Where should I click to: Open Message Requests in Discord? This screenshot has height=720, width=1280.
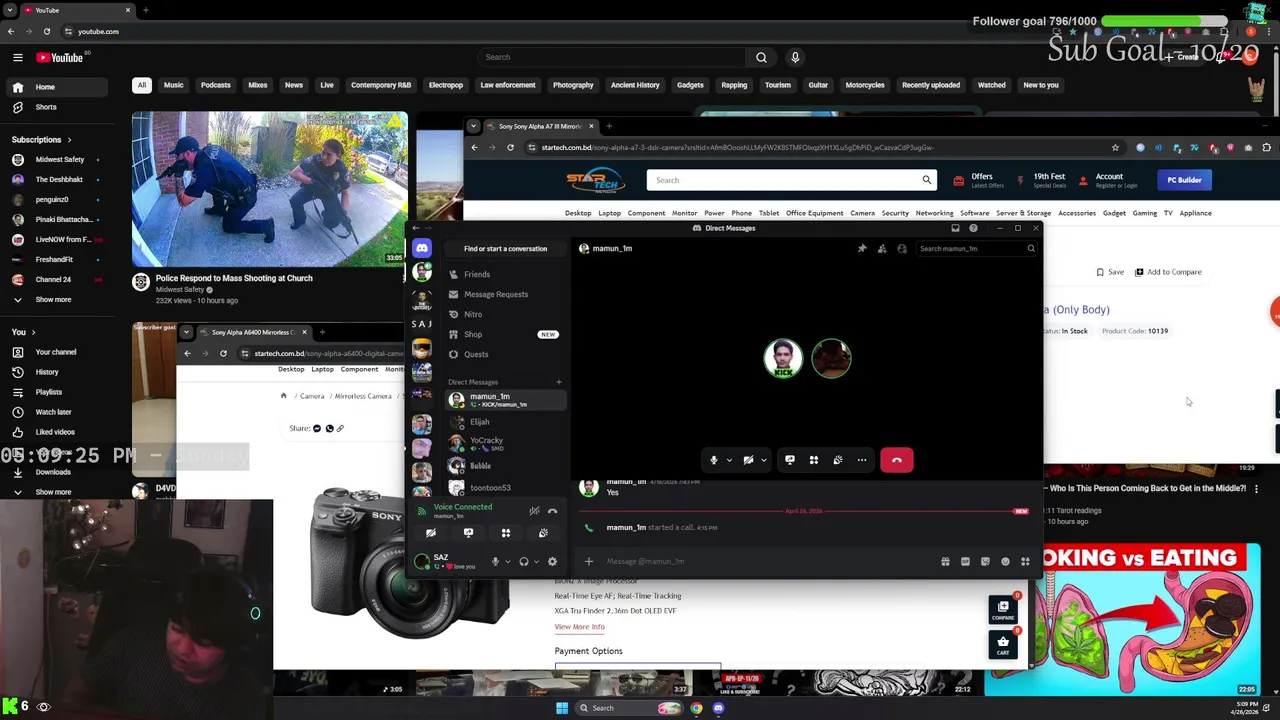[x=505, y=294]
